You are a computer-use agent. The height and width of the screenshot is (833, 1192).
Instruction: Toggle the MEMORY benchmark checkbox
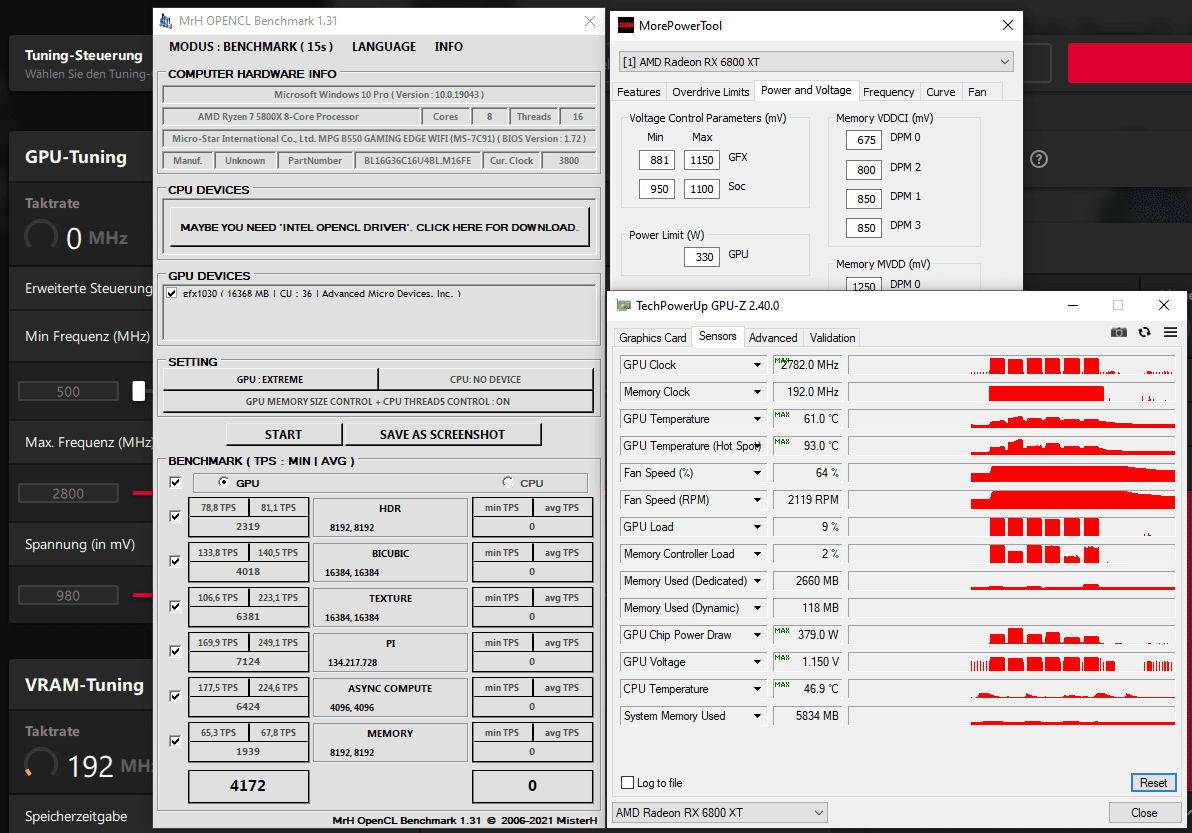click(176, 741)
